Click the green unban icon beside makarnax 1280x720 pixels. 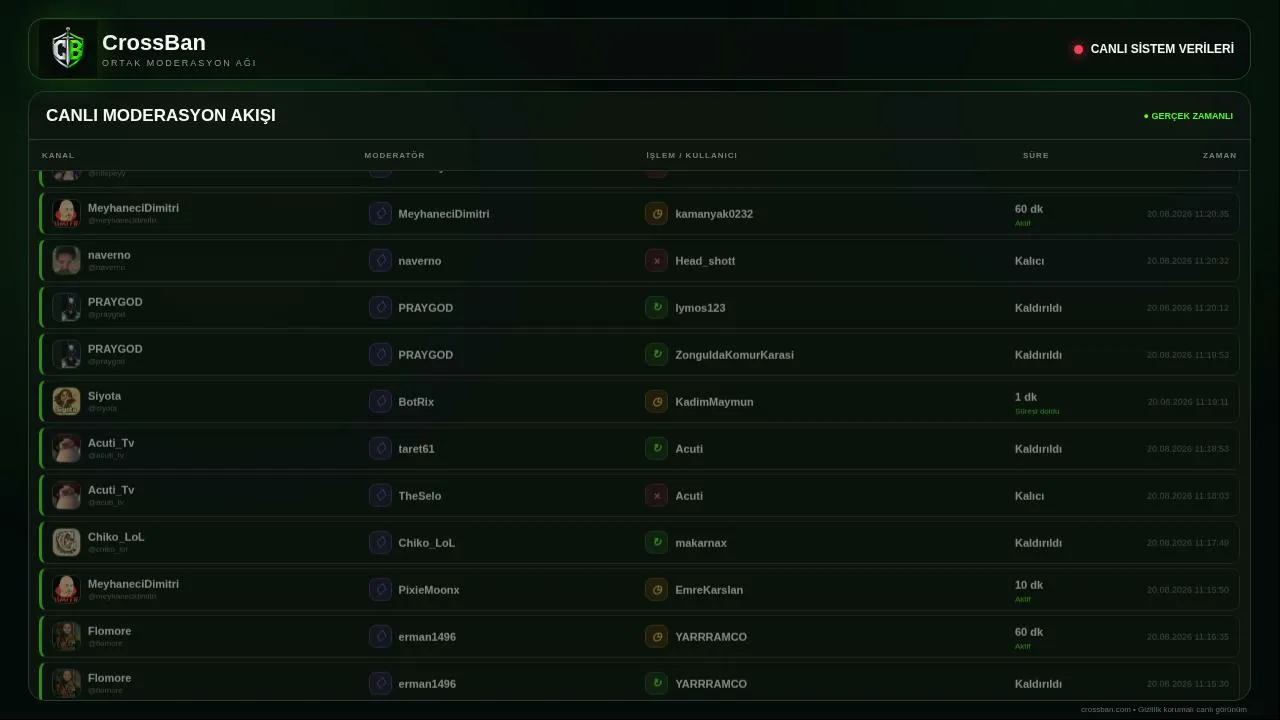click(x=656, y=542)
